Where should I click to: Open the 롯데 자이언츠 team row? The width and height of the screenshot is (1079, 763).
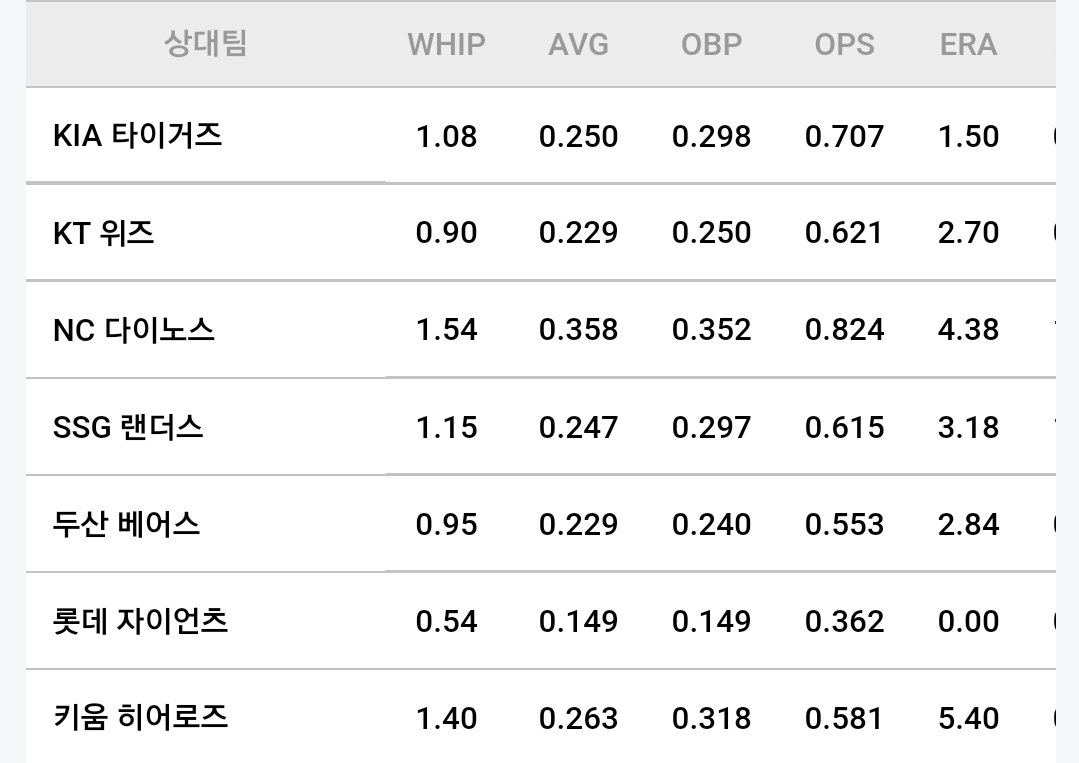[x=541, y=621]
